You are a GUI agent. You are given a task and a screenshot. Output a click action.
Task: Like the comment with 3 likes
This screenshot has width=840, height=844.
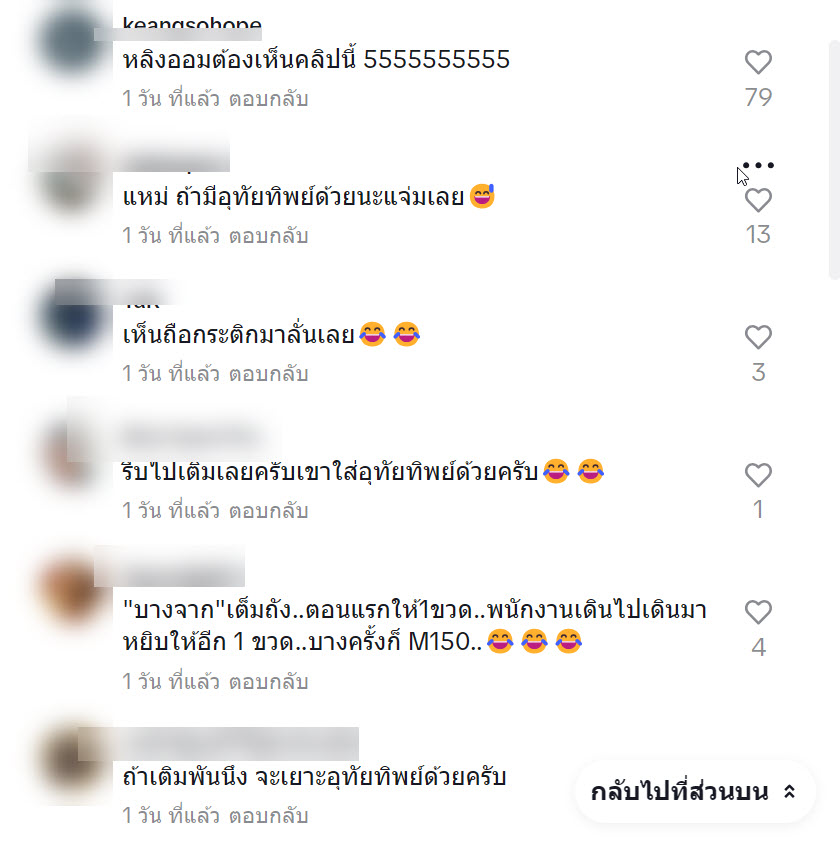[x=758, y=337]
